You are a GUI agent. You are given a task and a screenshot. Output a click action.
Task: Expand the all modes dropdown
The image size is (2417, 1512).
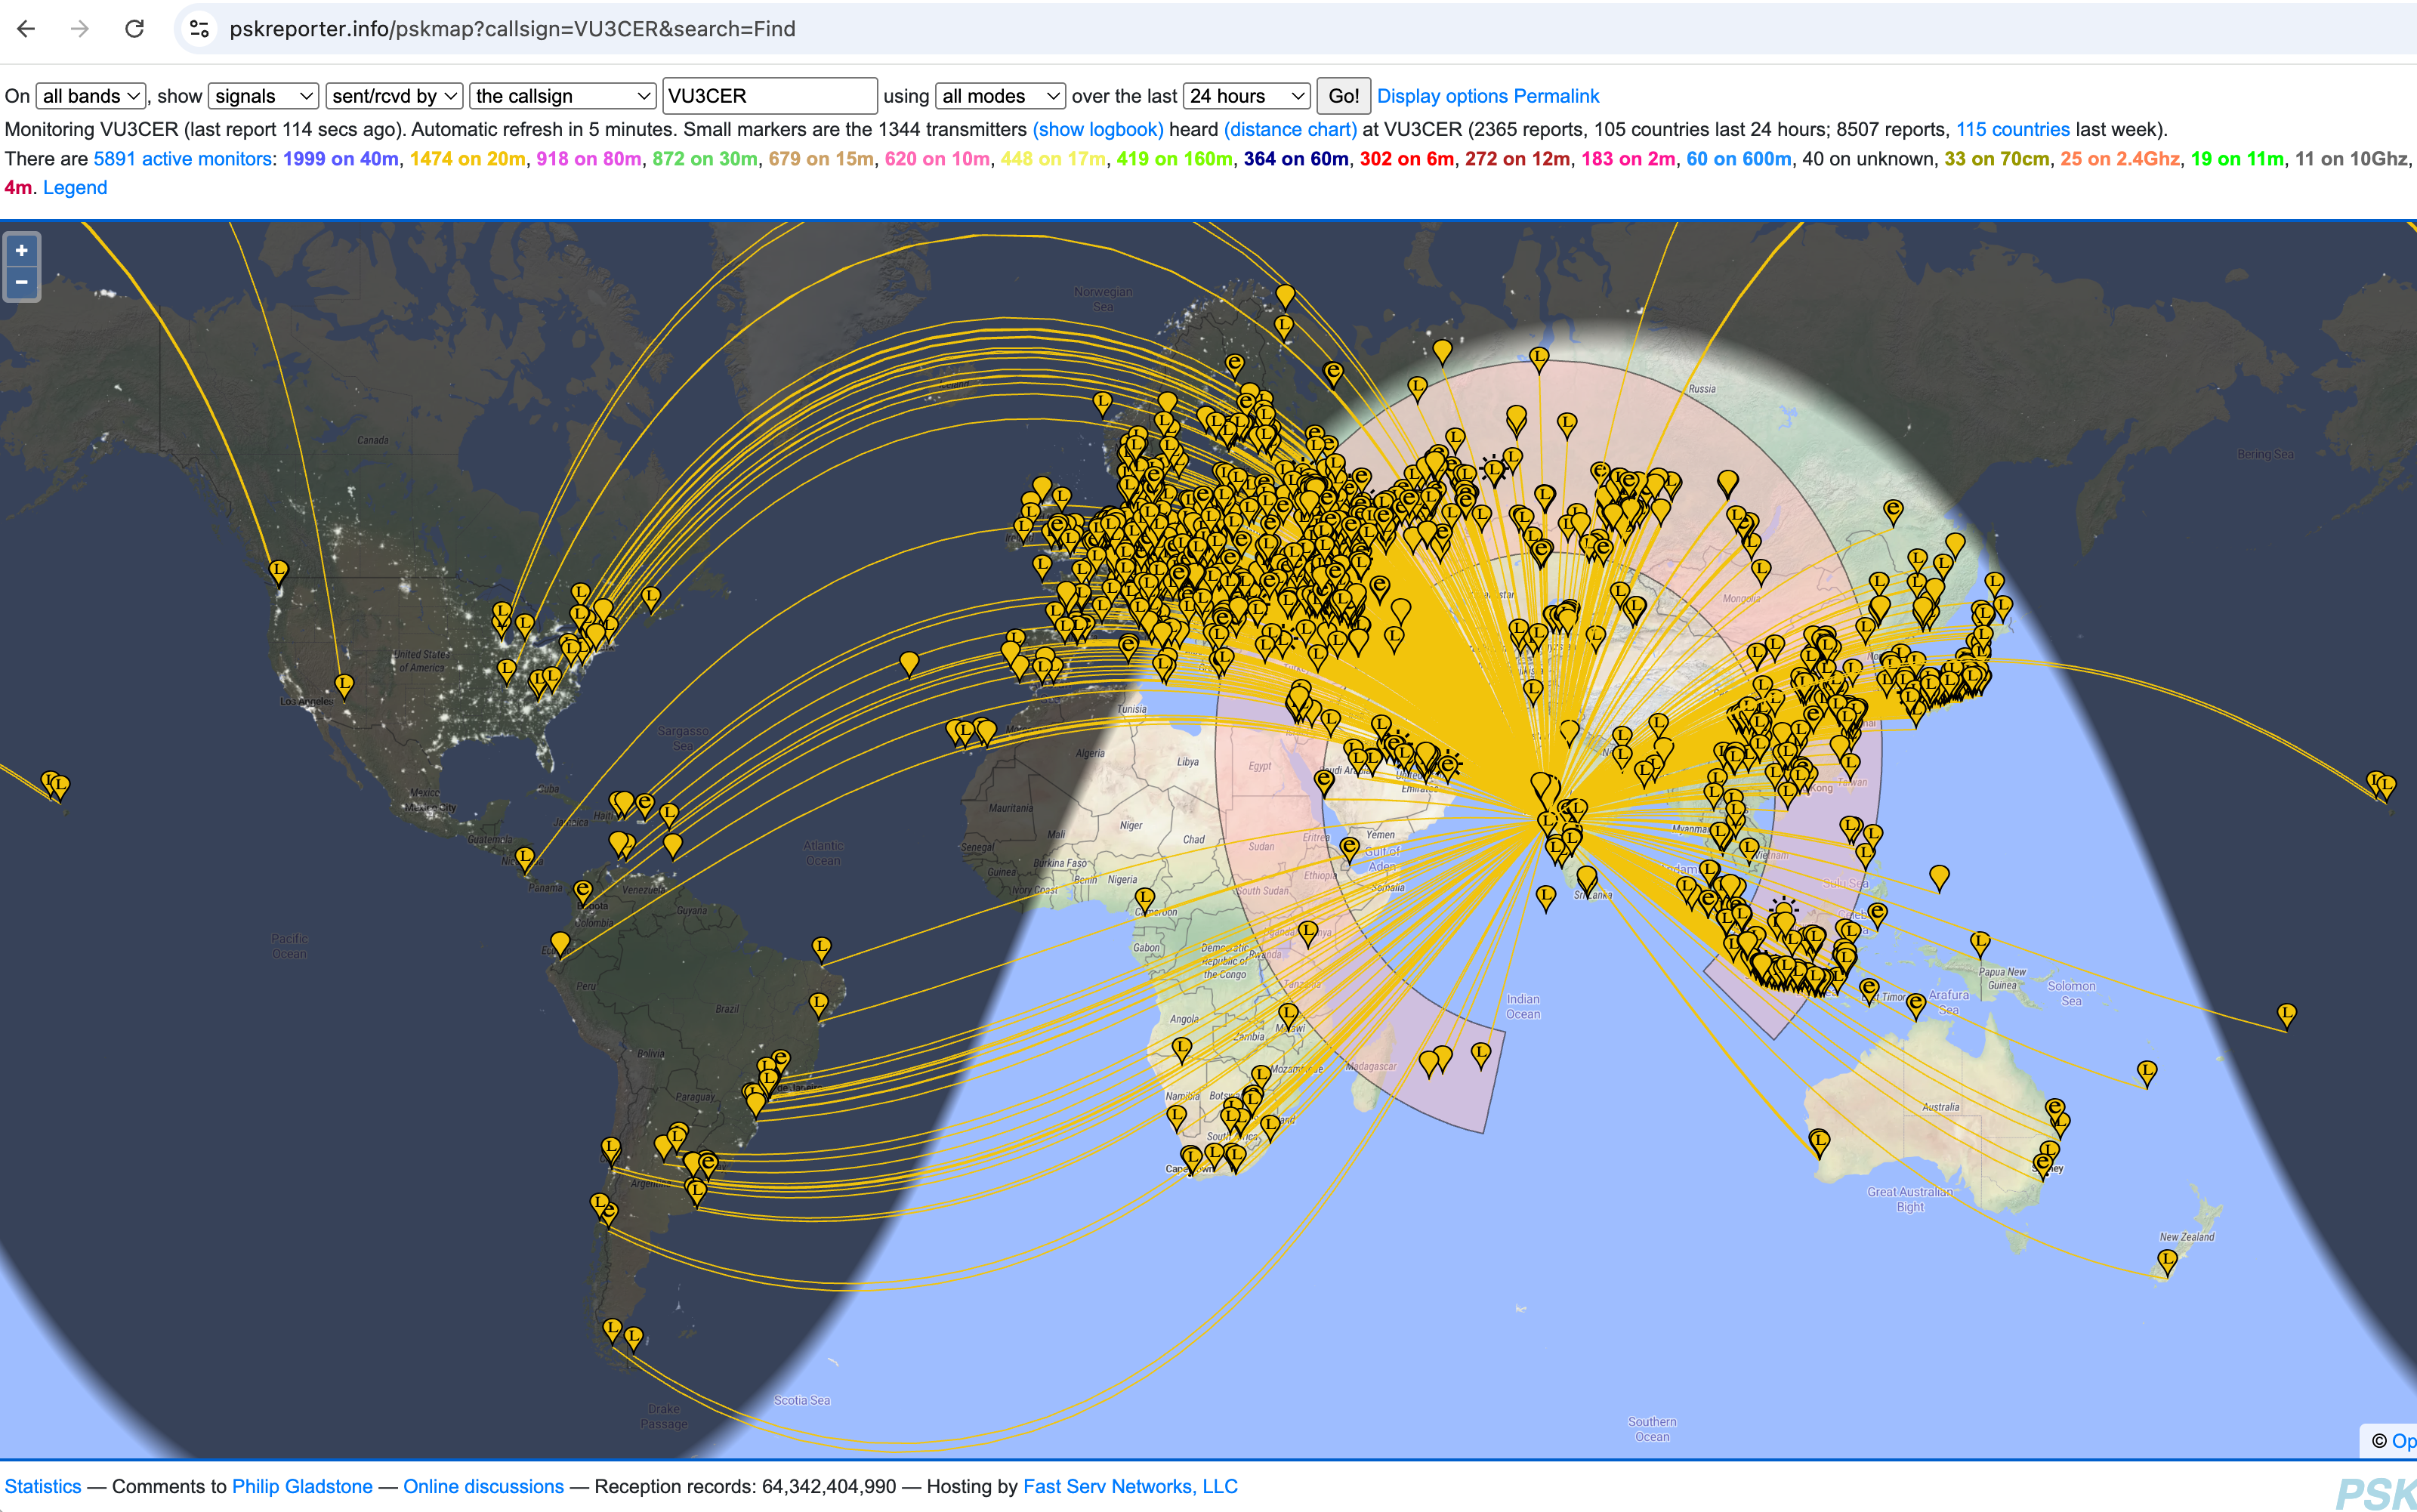(1000, 96)
